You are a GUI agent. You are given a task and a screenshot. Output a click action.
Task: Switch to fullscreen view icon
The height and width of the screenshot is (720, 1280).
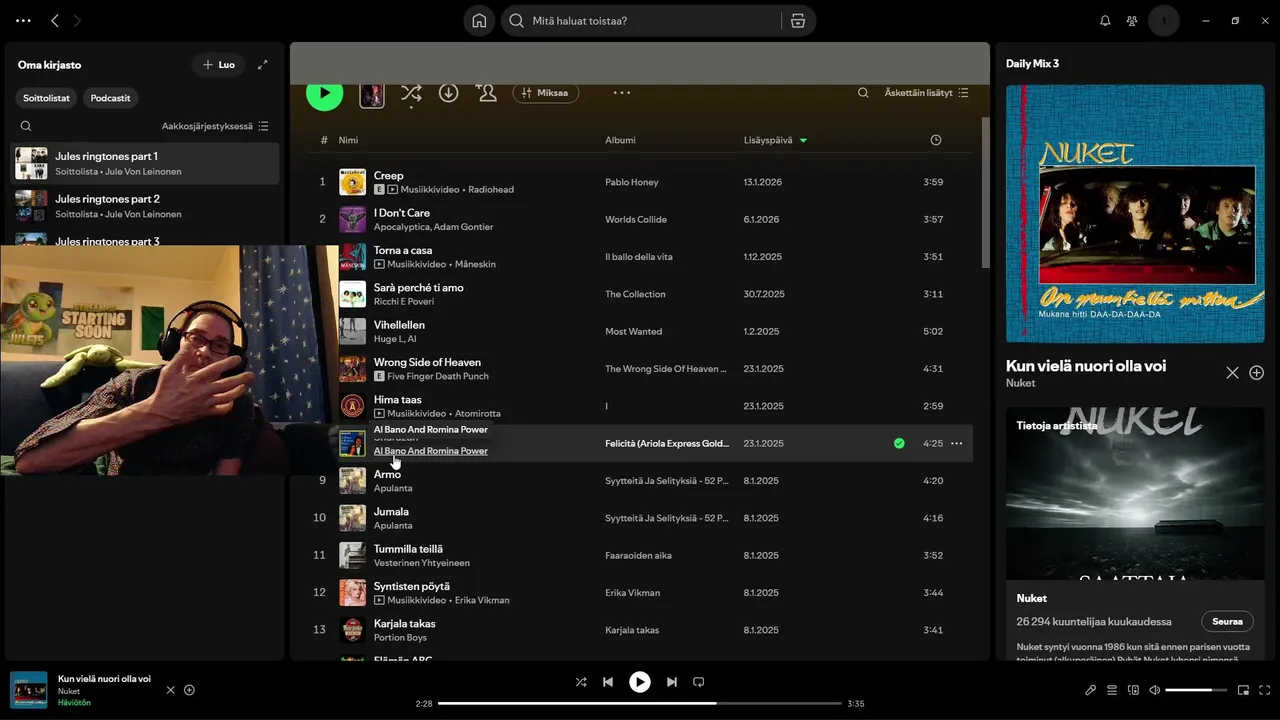pos(1265,690)
